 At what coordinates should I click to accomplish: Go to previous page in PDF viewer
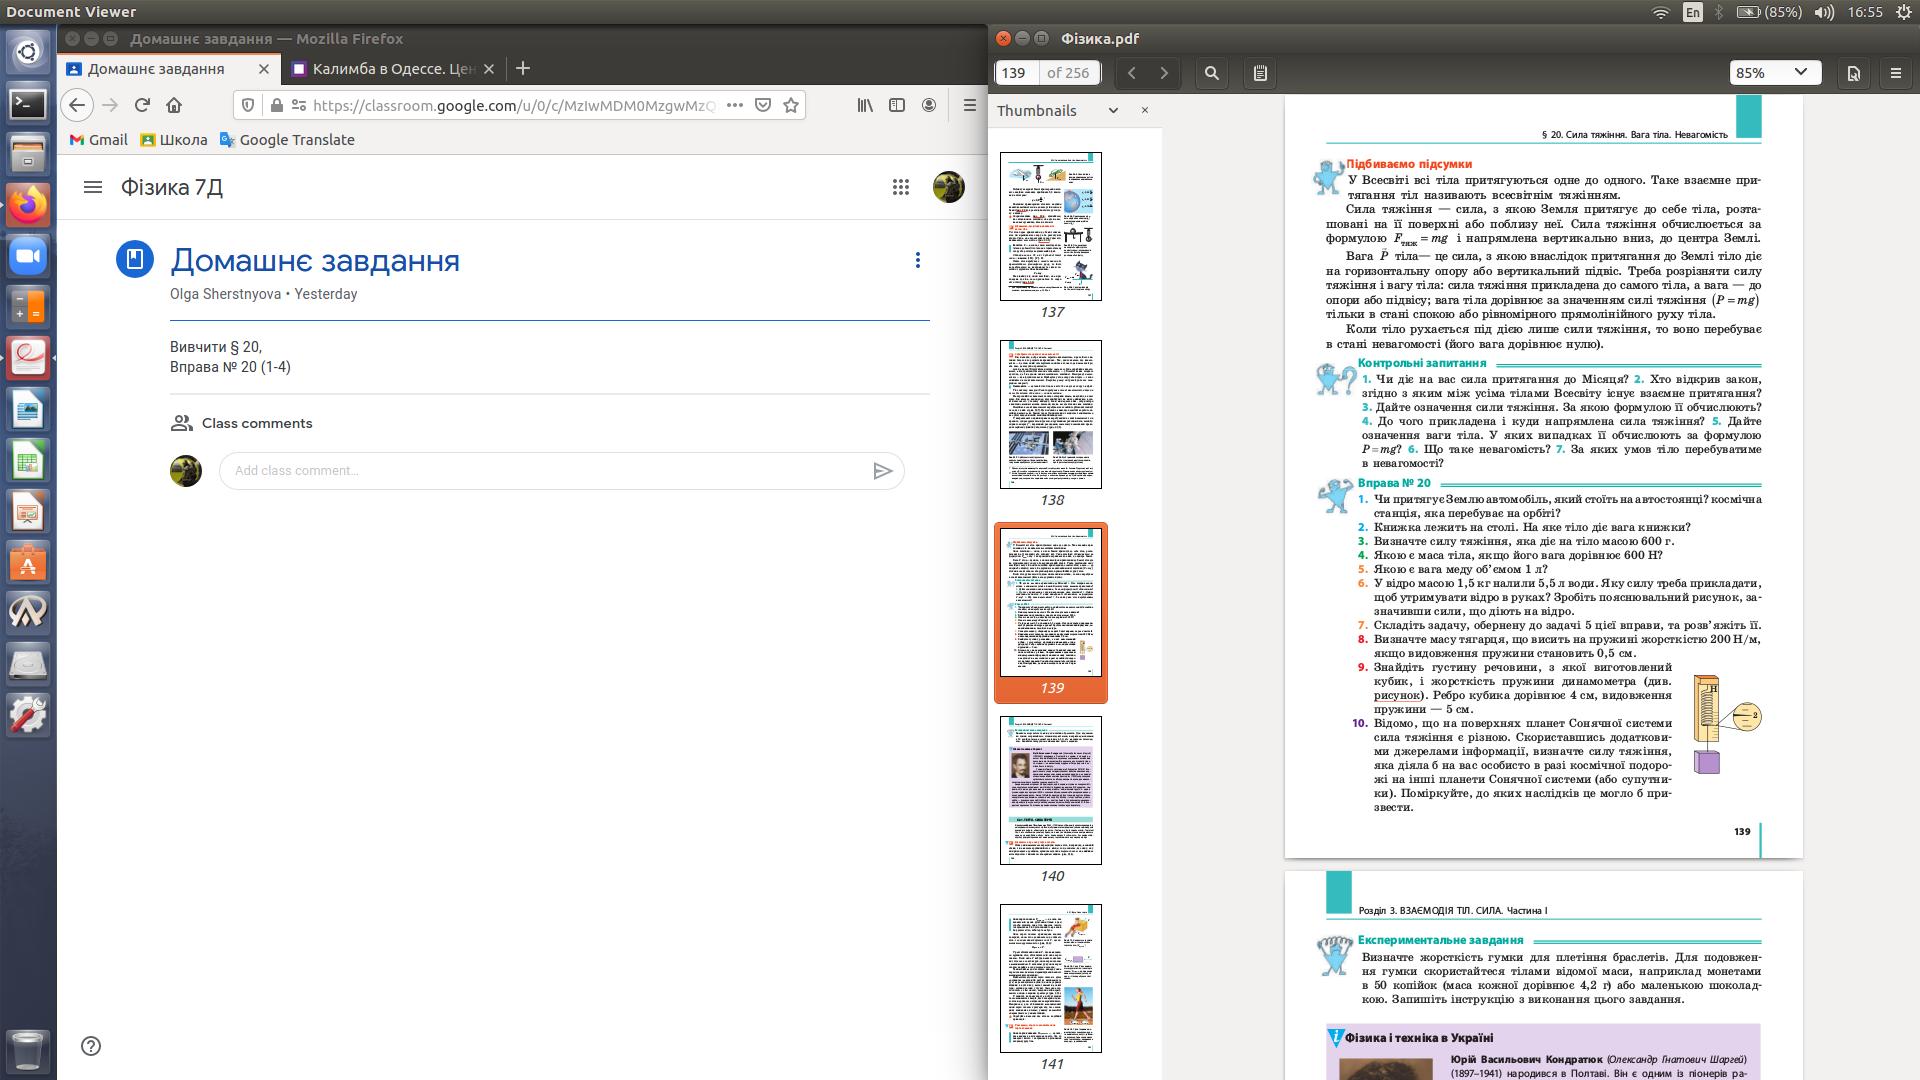(x=1131, y=73)
